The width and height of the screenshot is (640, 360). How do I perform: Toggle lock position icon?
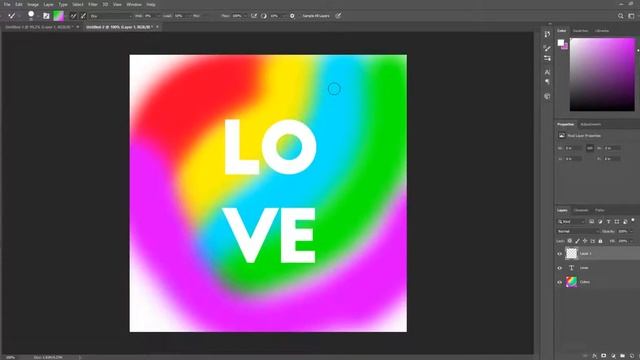(585, 241)
